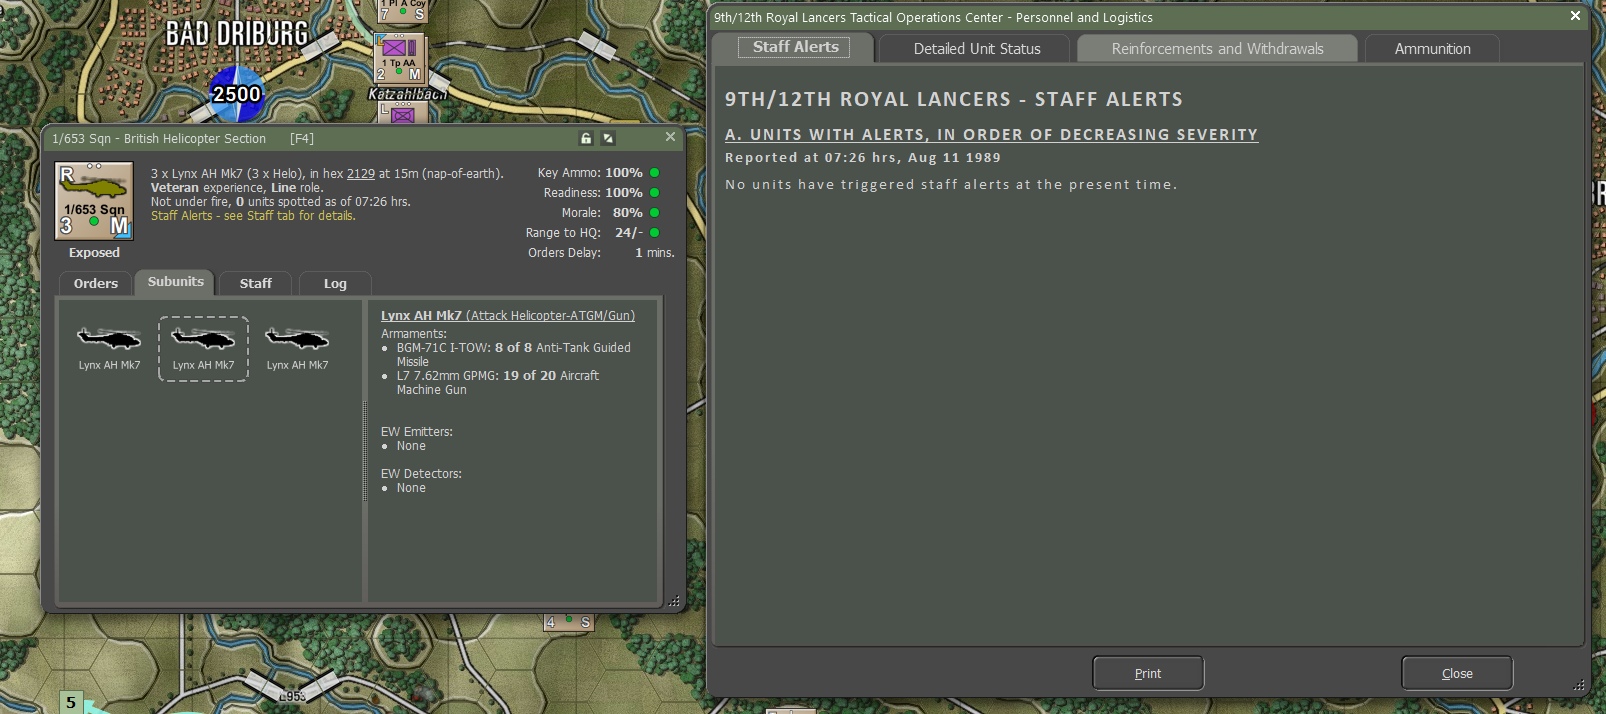Open the Detailed Unit Status tab
The height and width of the screenshot is (714, 1606).
(977, 49)
